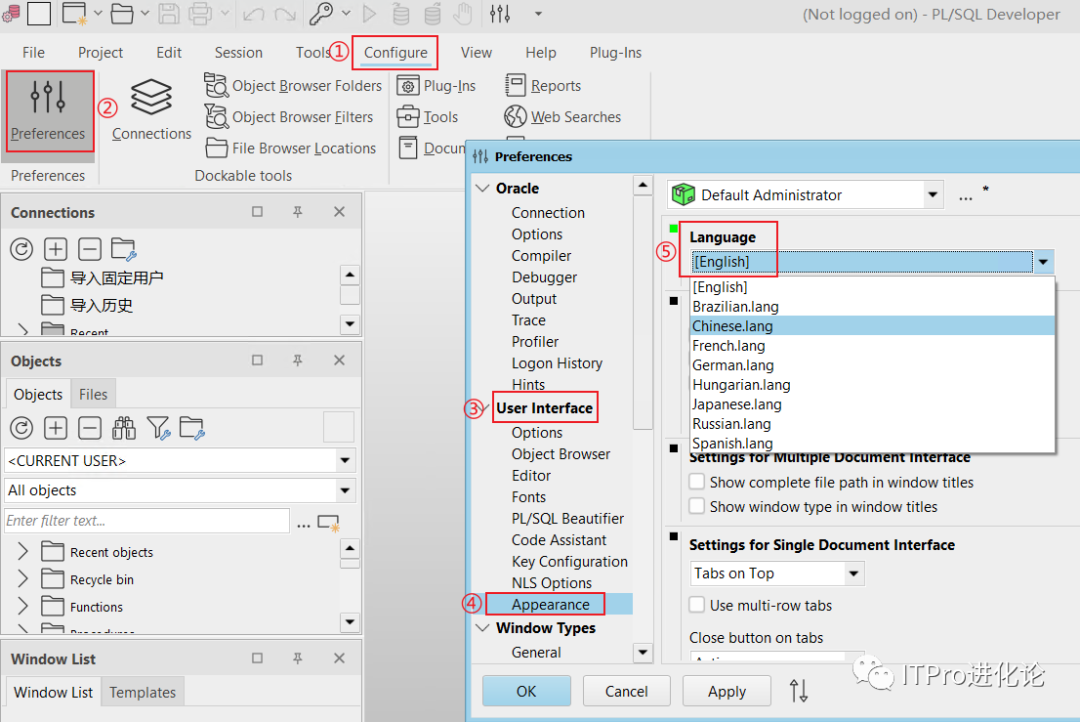The width and height of the screenshot is (1080, 722).
Task: Open Connections from the Configure ribbon
Action: (152, 110)
